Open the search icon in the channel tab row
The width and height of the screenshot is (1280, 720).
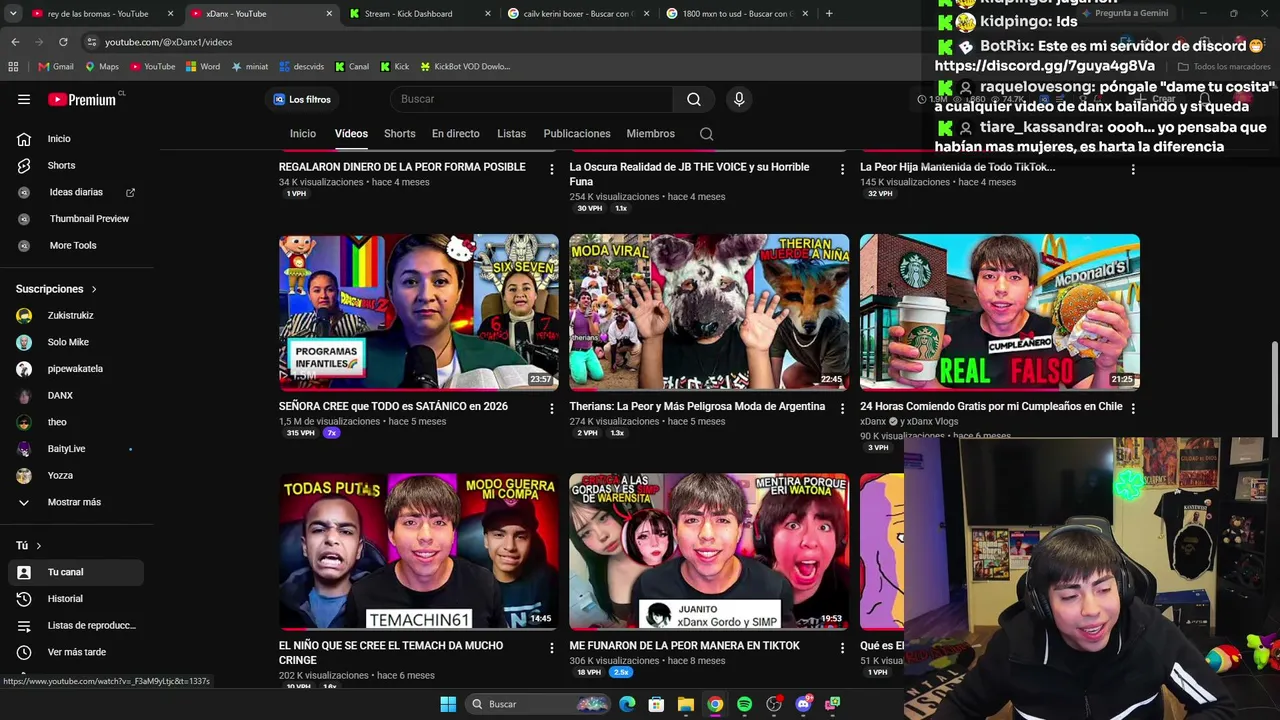[706, 134]
